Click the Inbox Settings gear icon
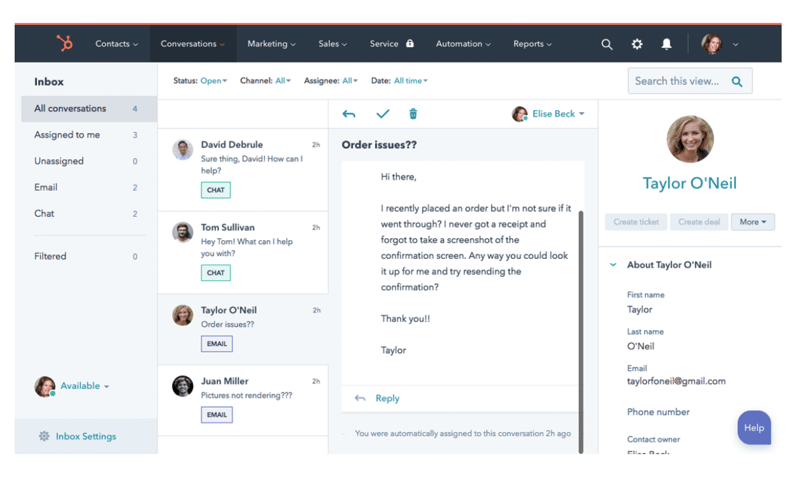Screen dimensions: 795x477 pos(44,436)
